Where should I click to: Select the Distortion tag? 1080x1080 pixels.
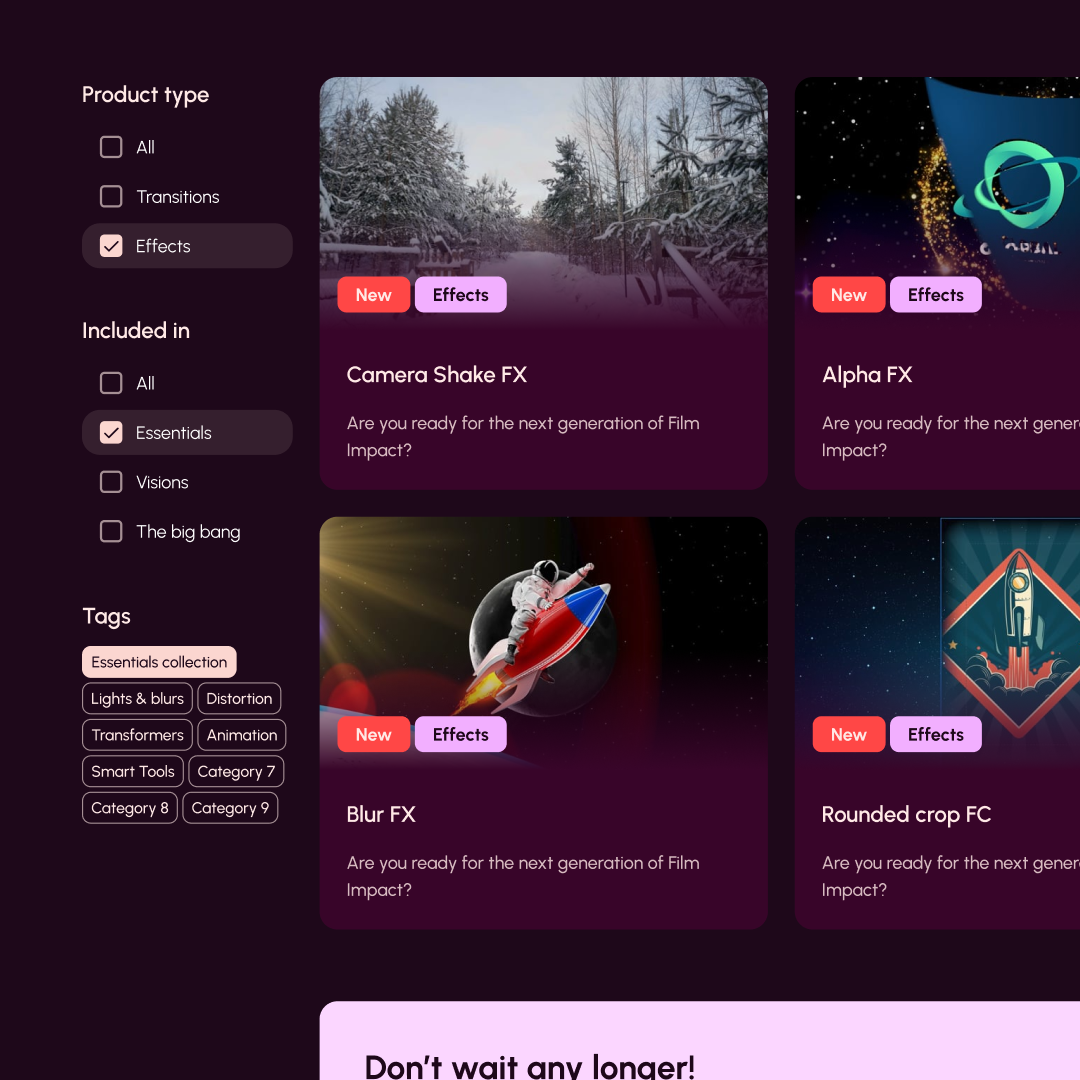pos(239,698)
